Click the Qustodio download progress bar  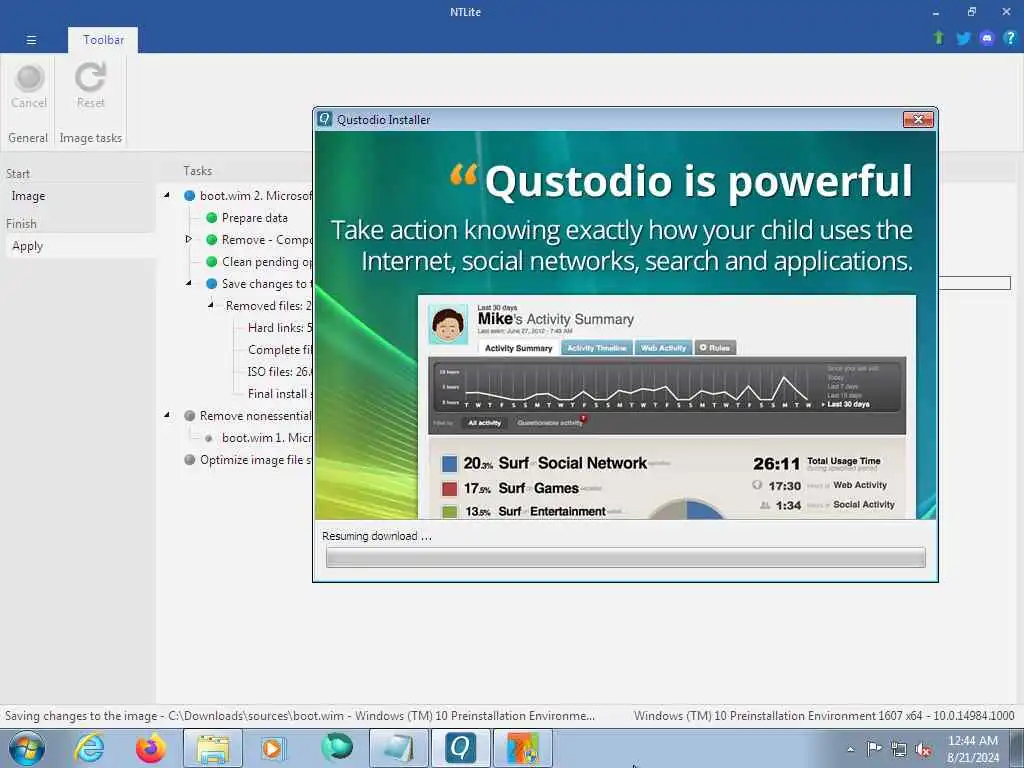pos(626,557)
